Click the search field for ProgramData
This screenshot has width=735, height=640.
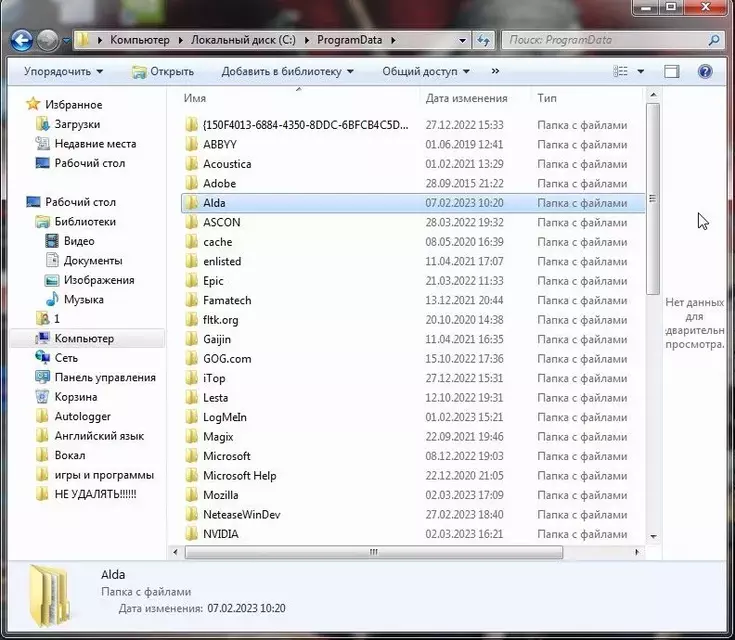click(x=605, y=40)
